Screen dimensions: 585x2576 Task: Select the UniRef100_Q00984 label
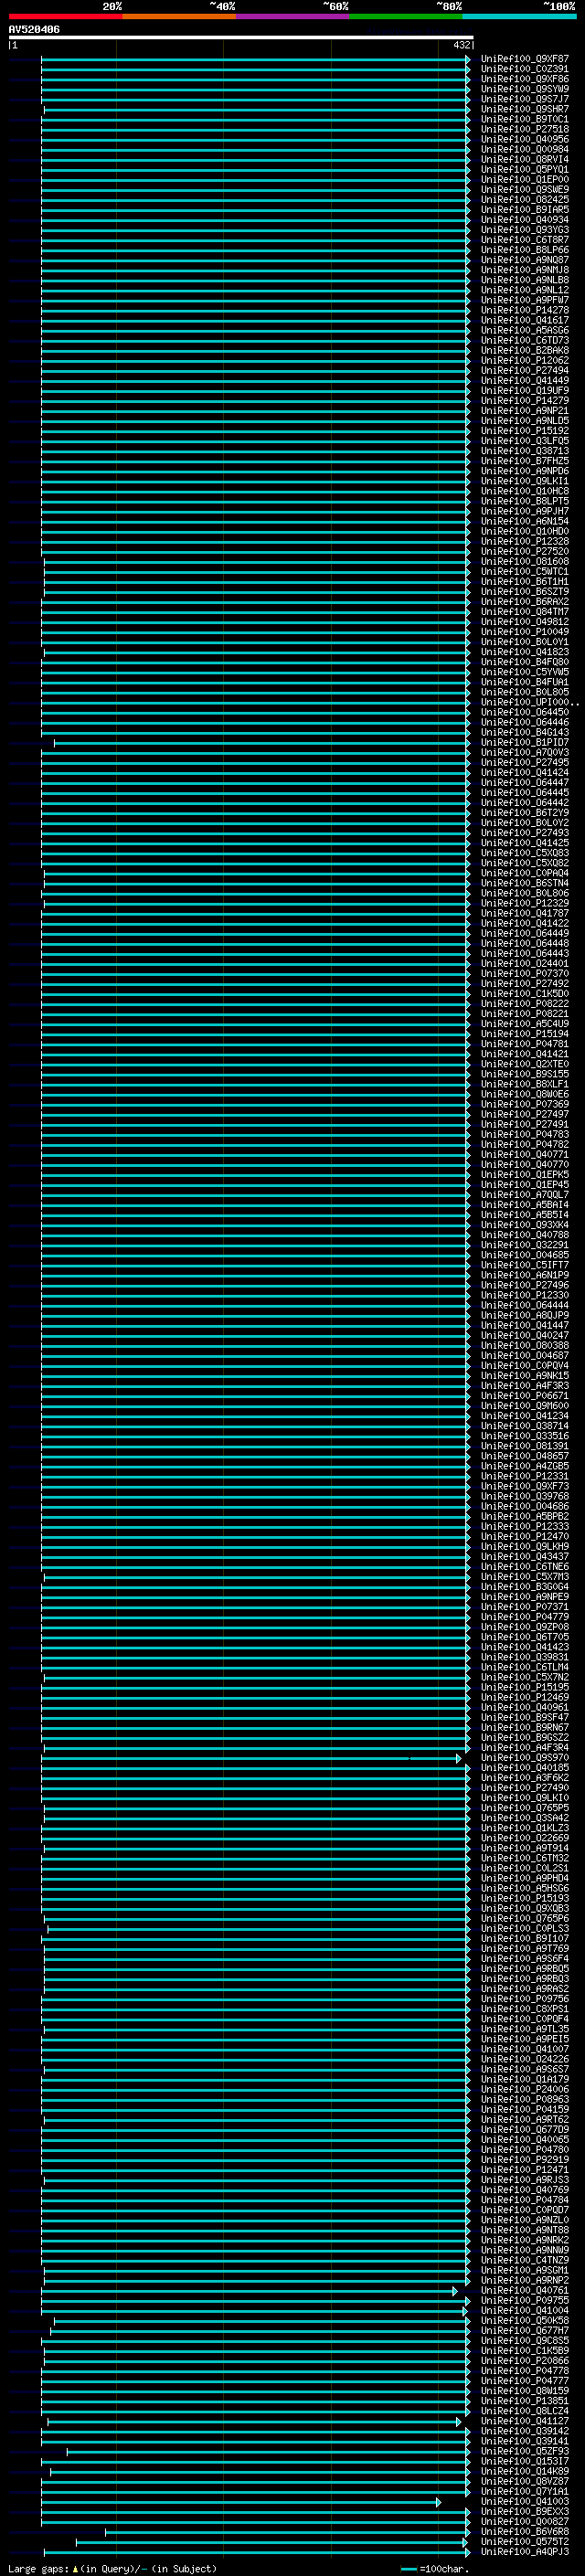(525, 149)
